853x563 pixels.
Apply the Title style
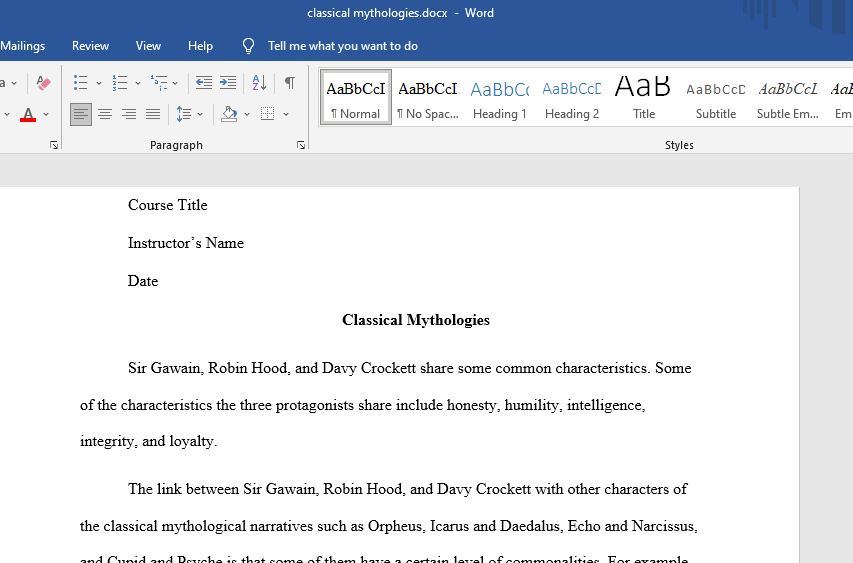[644, 97]
